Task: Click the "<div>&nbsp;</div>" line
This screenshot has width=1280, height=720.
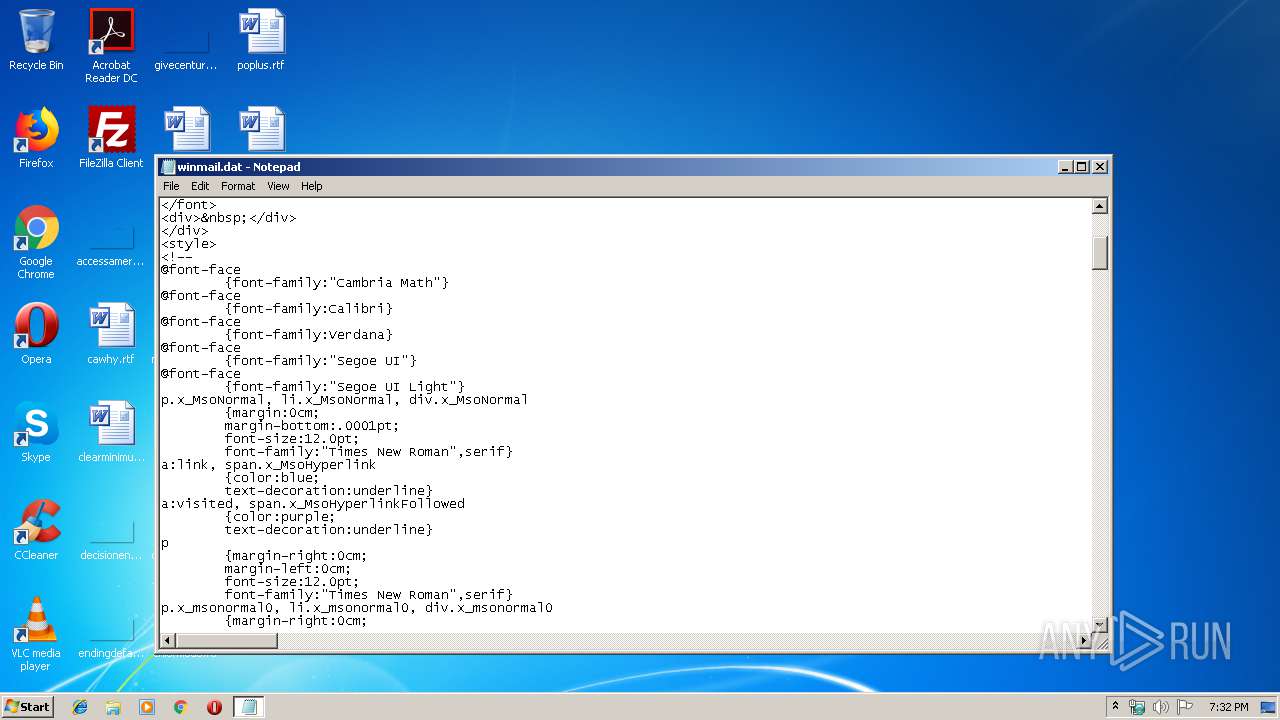Action: pyautogui.click(x=228, y=218)
